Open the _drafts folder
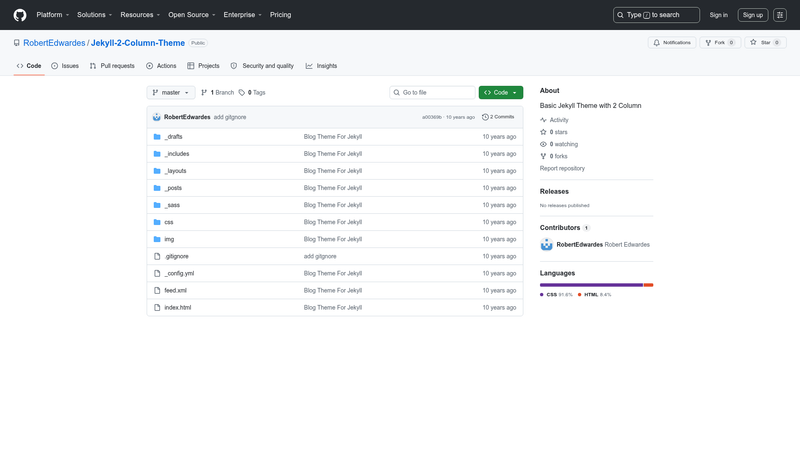Screen dimensions: 800x450 [x=173, y=137]
